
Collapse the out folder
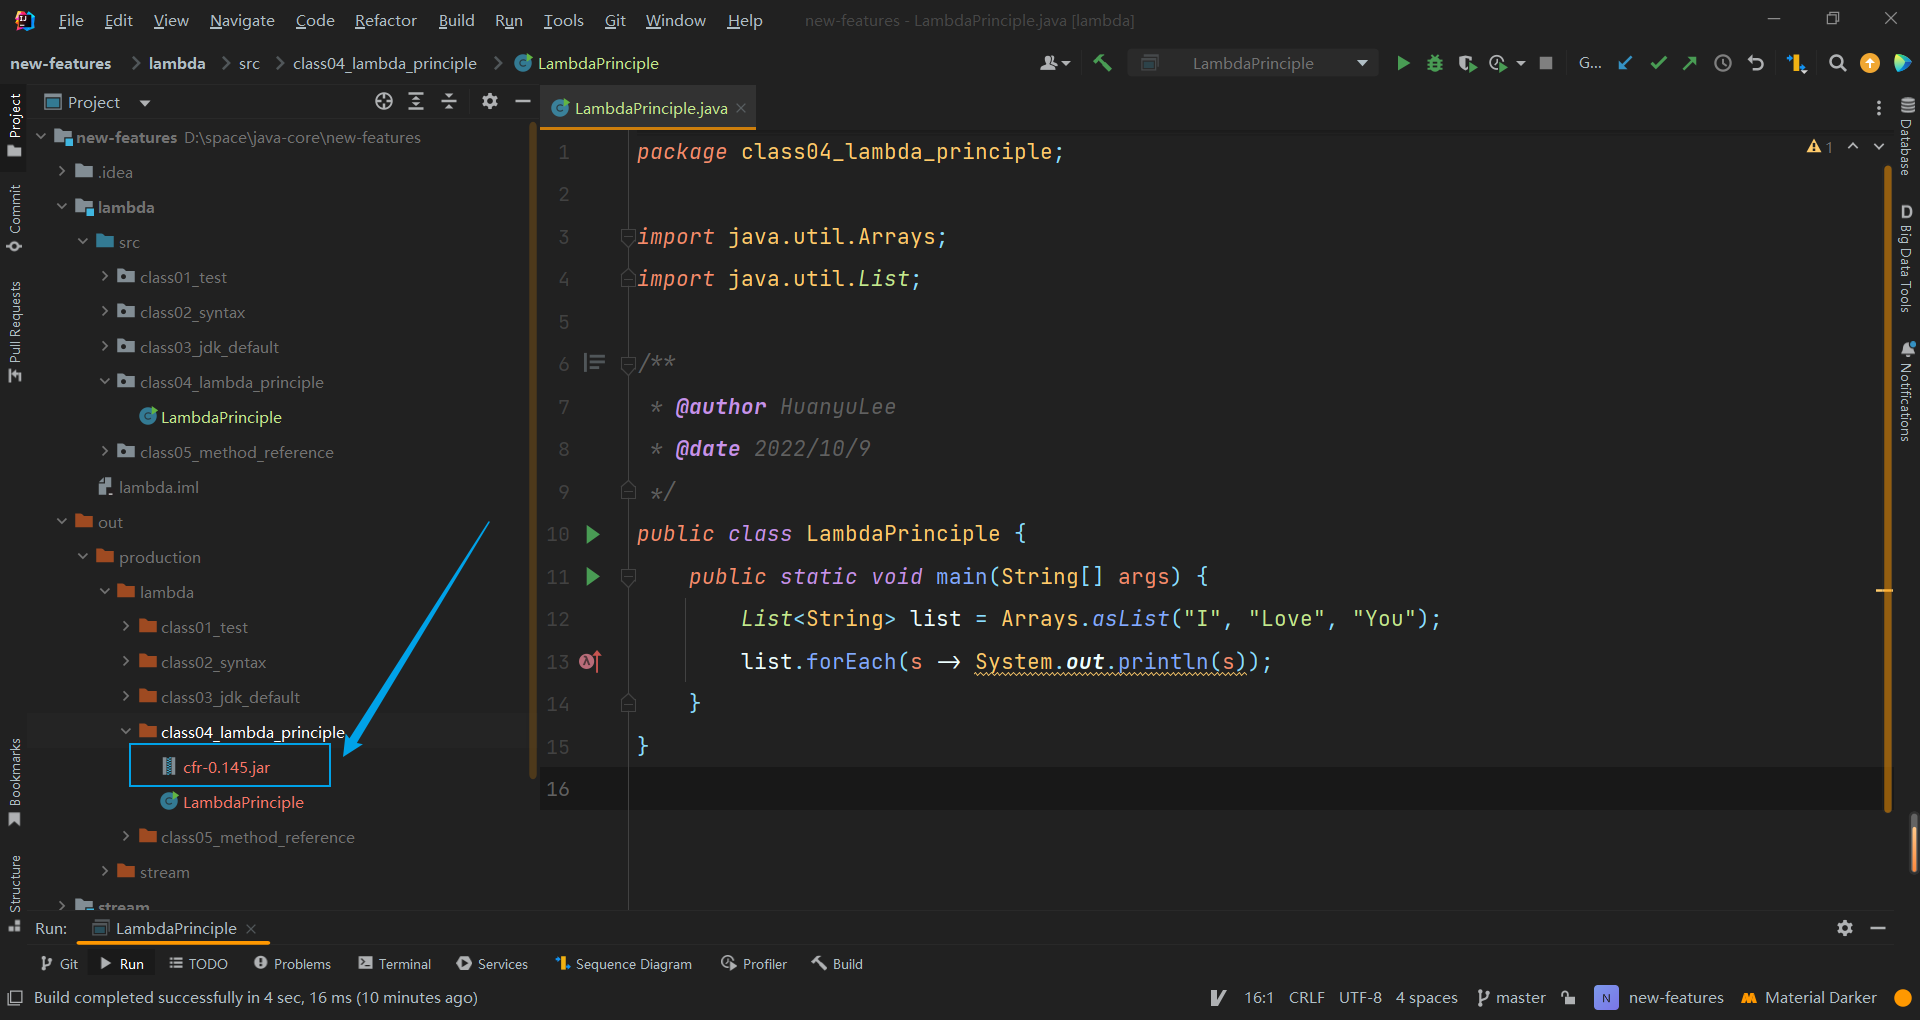tap(62, 521)
